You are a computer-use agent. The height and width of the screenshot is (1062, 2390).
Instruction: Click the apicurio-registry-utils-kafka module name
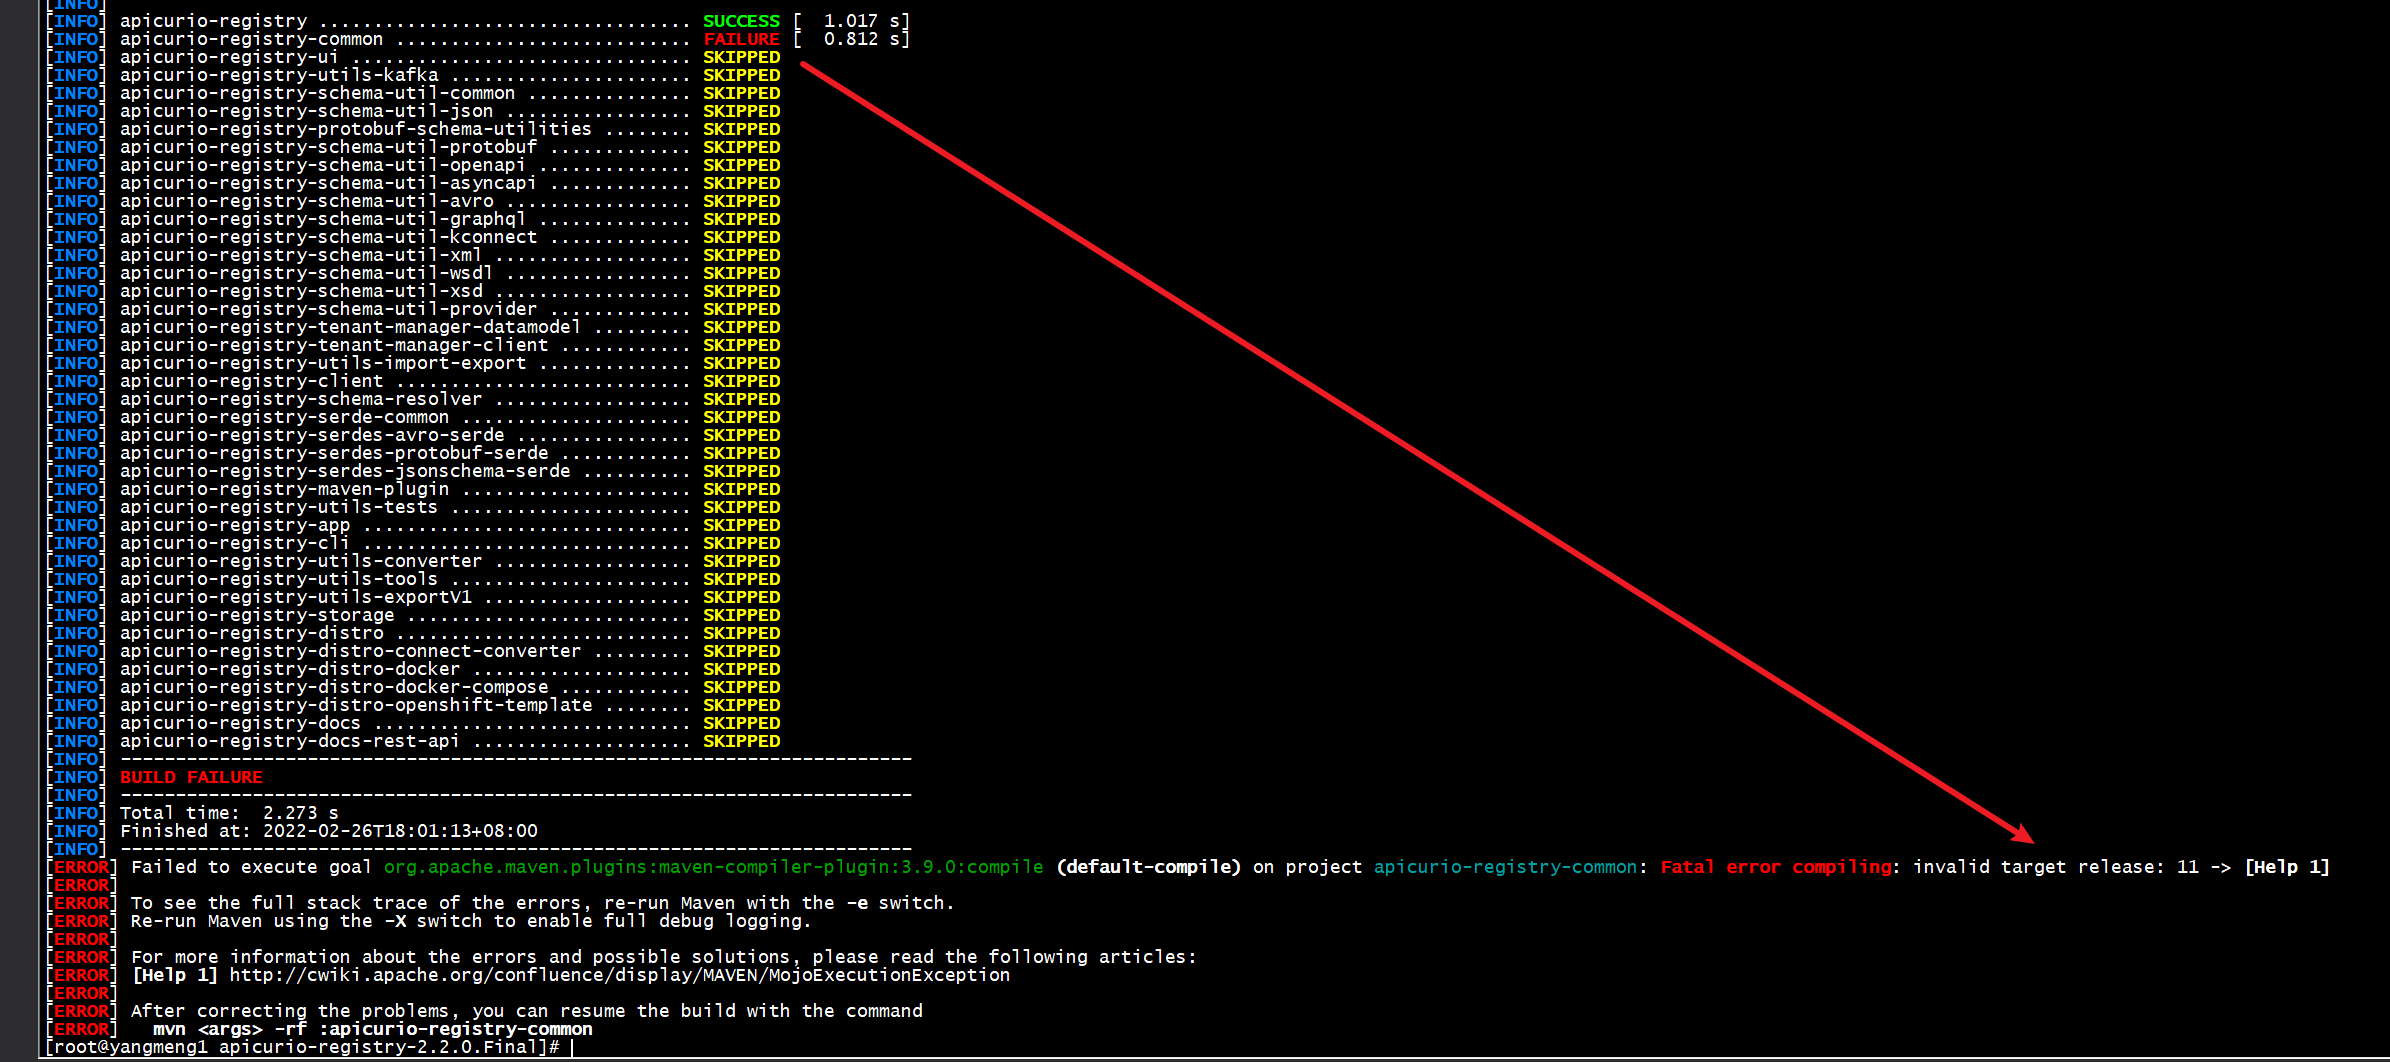pos(279,75)
